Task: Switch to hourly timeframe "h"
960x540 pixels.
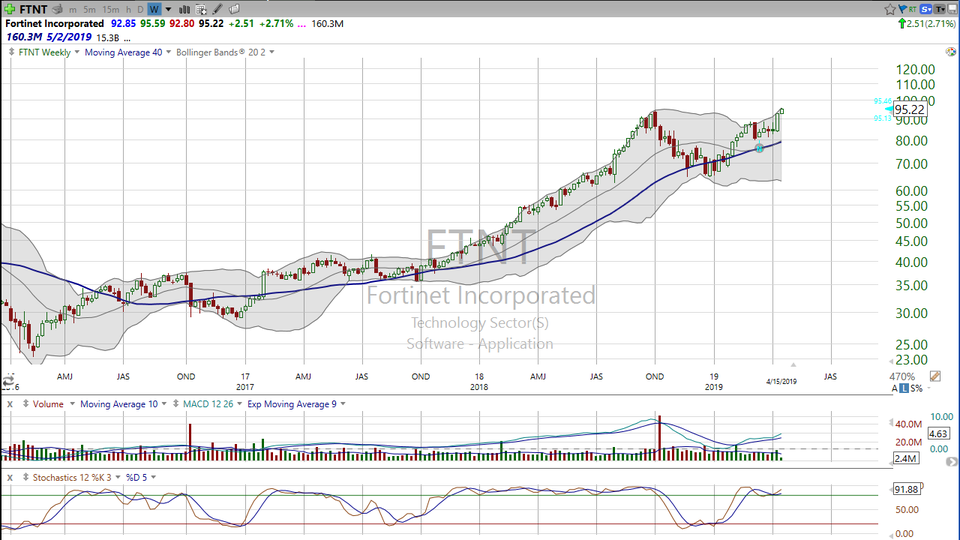Action: tap(129, 10)
